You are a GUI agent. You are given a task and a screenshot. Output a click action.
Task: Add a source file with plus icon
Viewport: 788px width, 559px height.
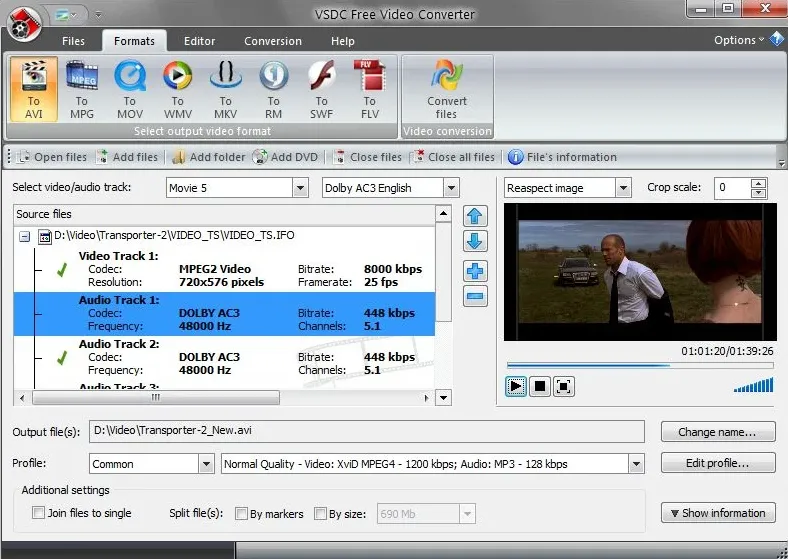[x=475, y=271]
